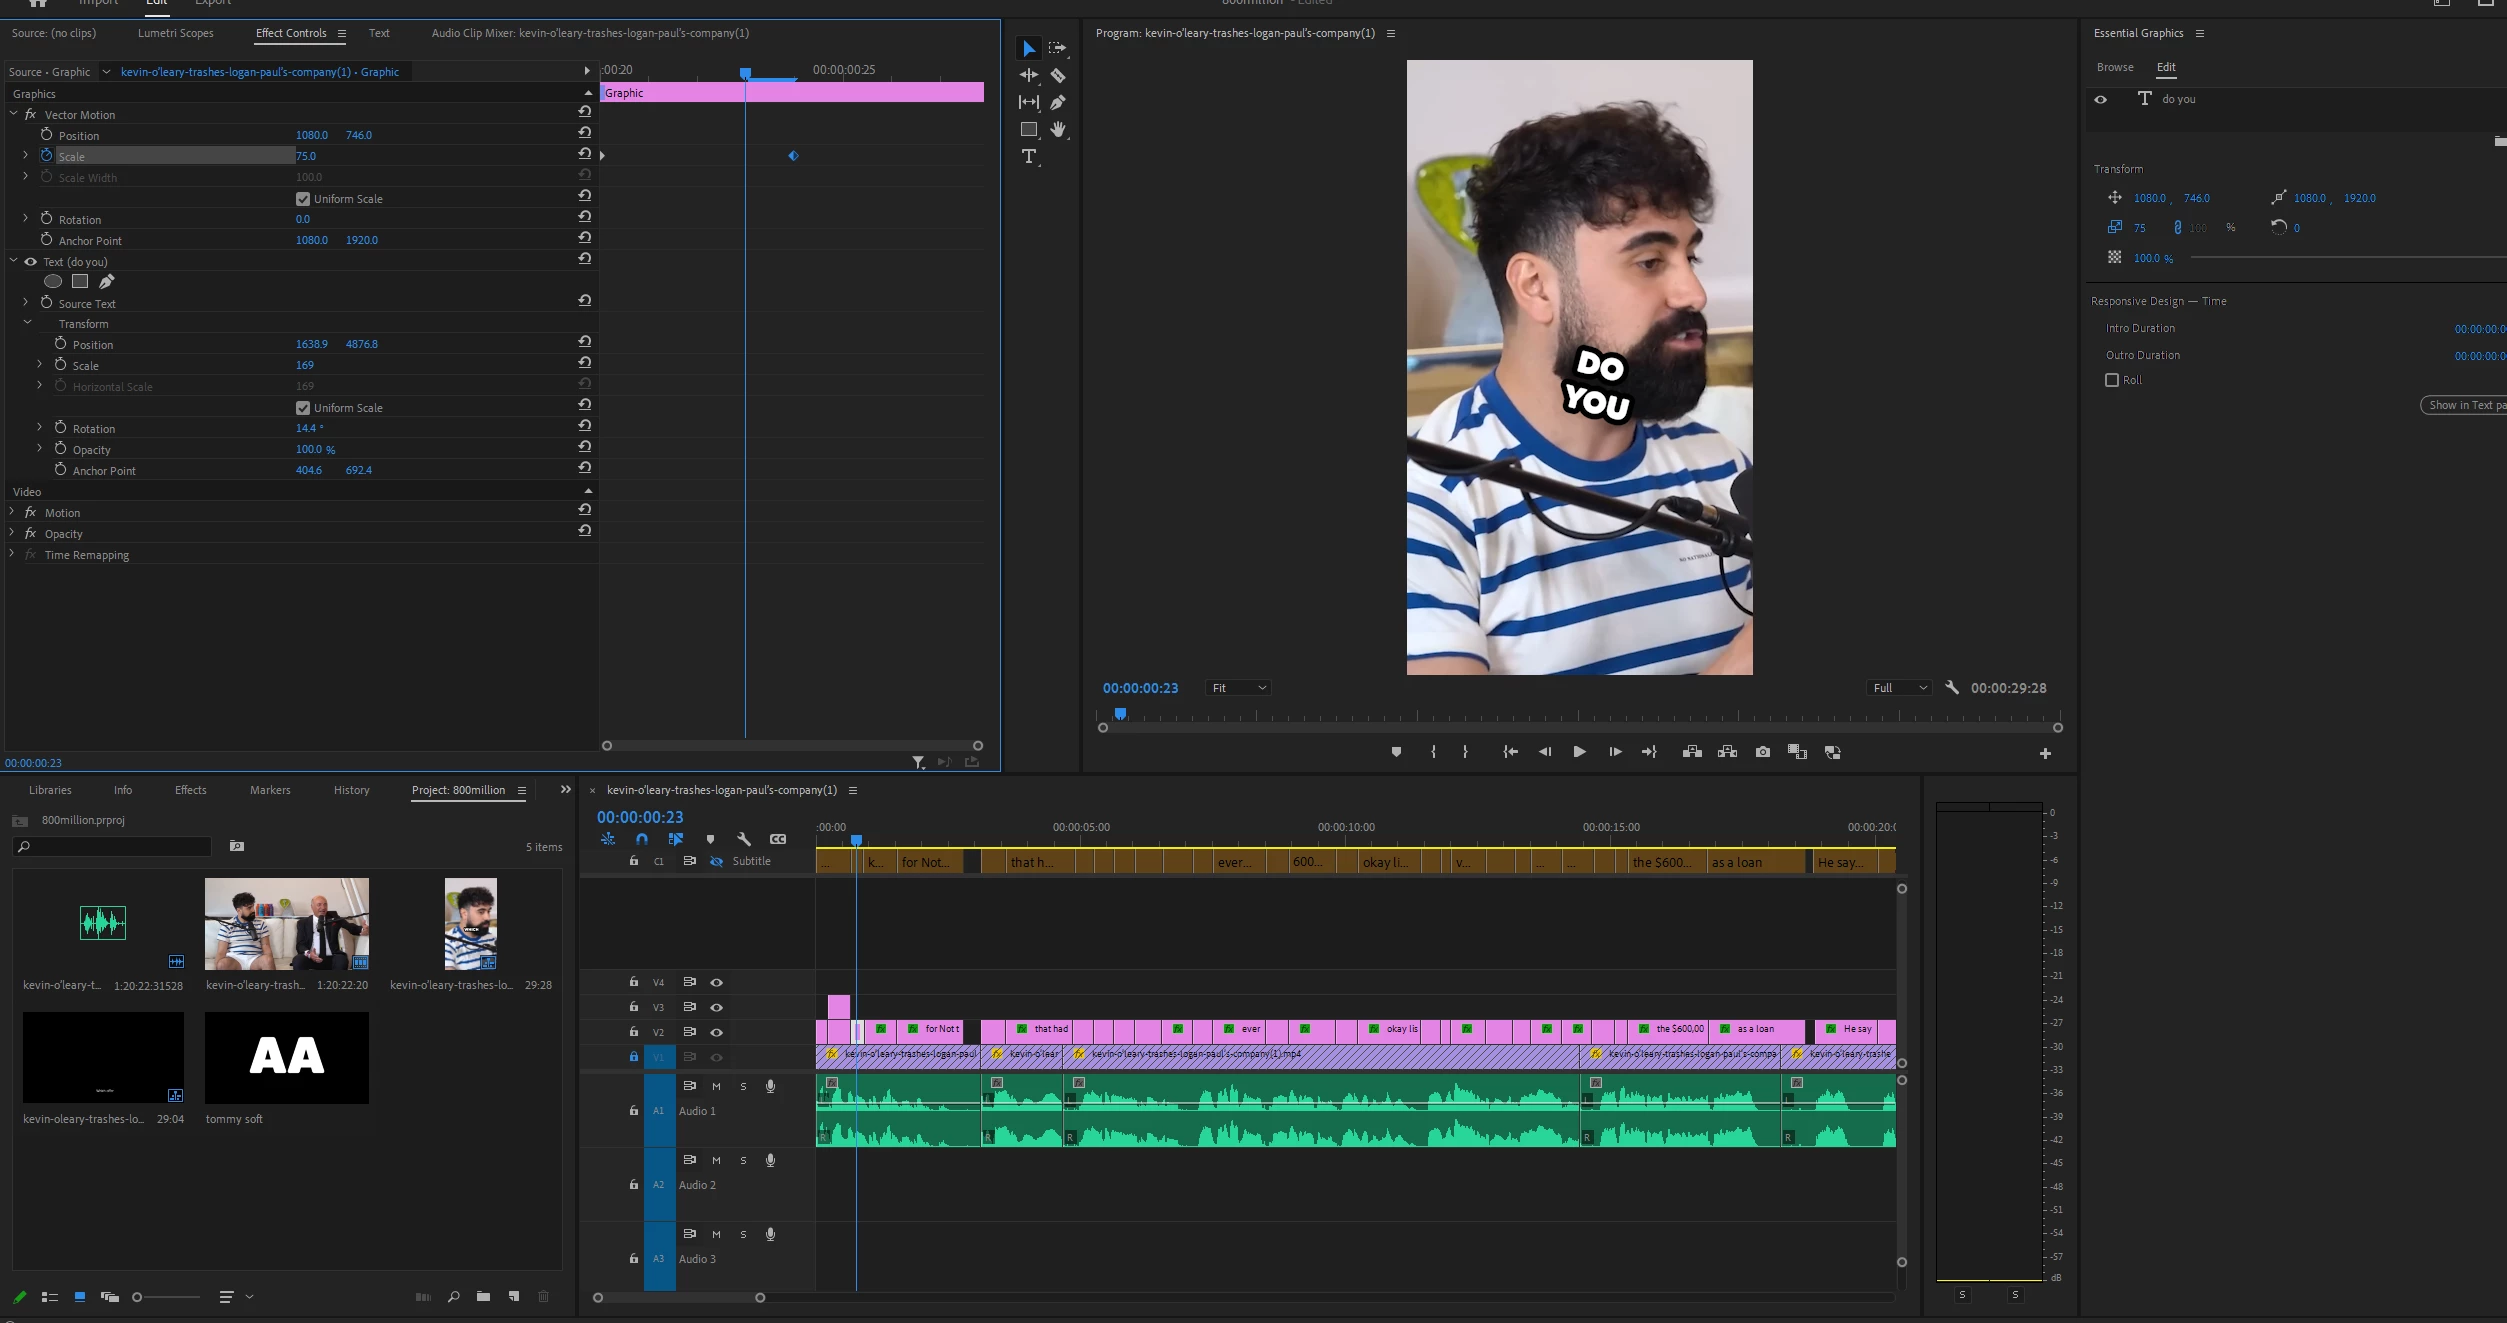This screenshot has height=1323, width=2507.
Task: Click the Export Frame camera icon
Action: click(x=1762, y=752)
